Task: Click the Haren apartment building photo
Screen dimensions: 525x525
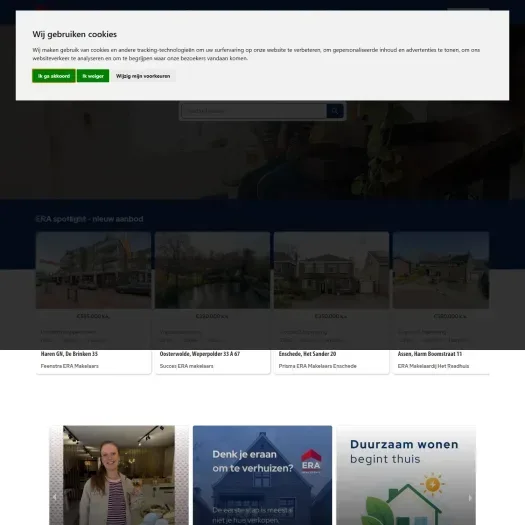Action: click(x=93, y=270)
